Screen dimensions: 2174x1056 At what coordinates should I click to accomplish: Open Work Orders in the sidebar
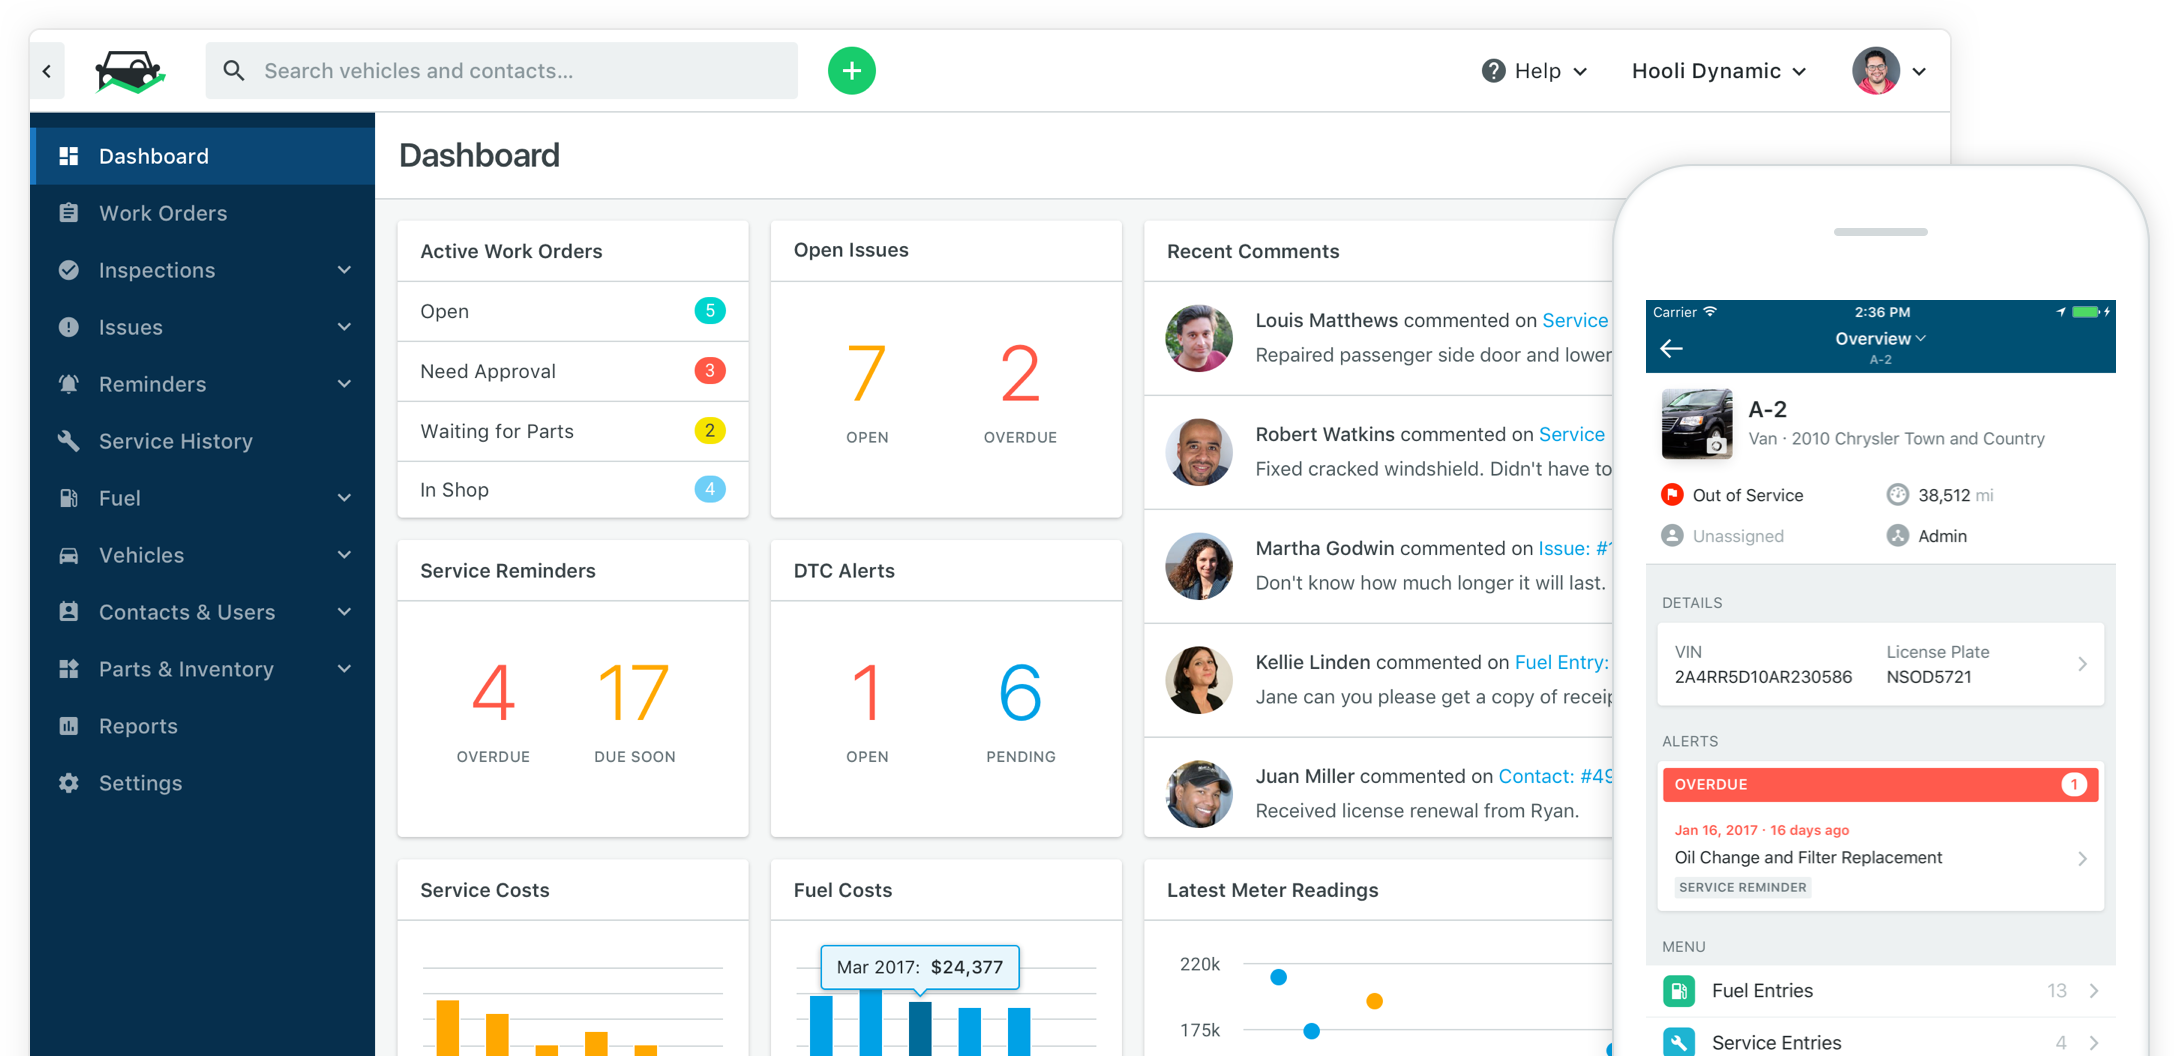[203, 213]
